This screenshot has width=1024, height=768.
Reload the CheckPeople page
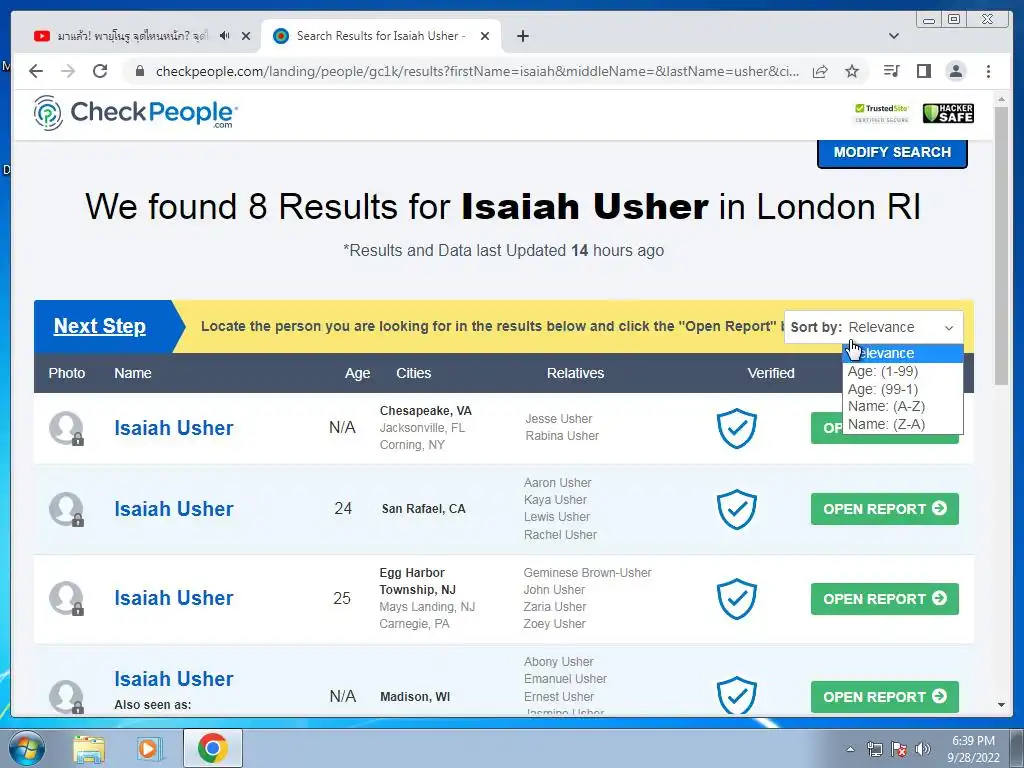coord(100,71)
